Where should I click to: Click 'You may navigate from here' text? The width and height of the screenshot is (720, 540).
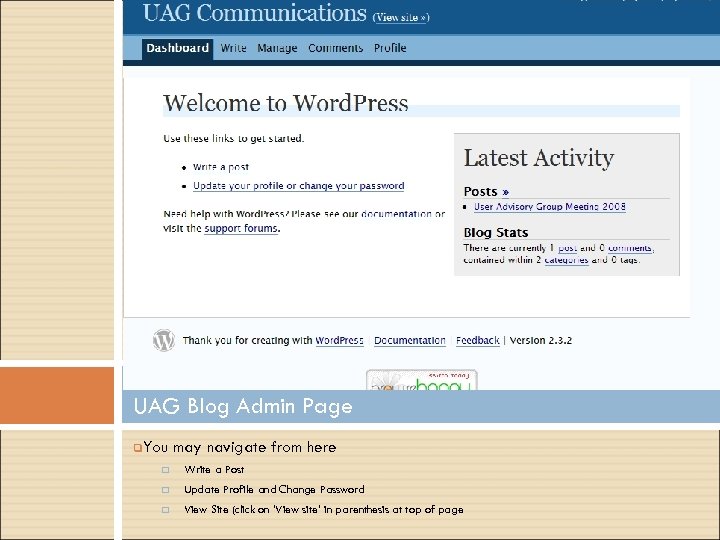coord(240,447)
